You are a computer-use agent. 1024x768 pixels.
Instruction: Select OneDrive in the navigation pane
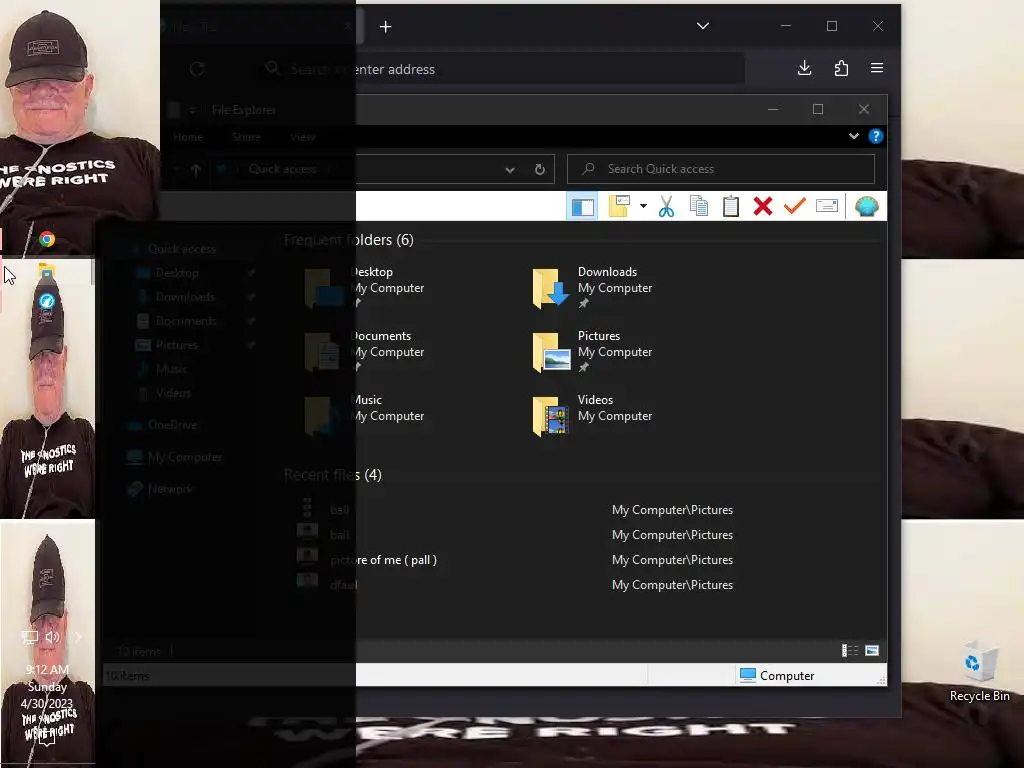[x=172, y=425]
